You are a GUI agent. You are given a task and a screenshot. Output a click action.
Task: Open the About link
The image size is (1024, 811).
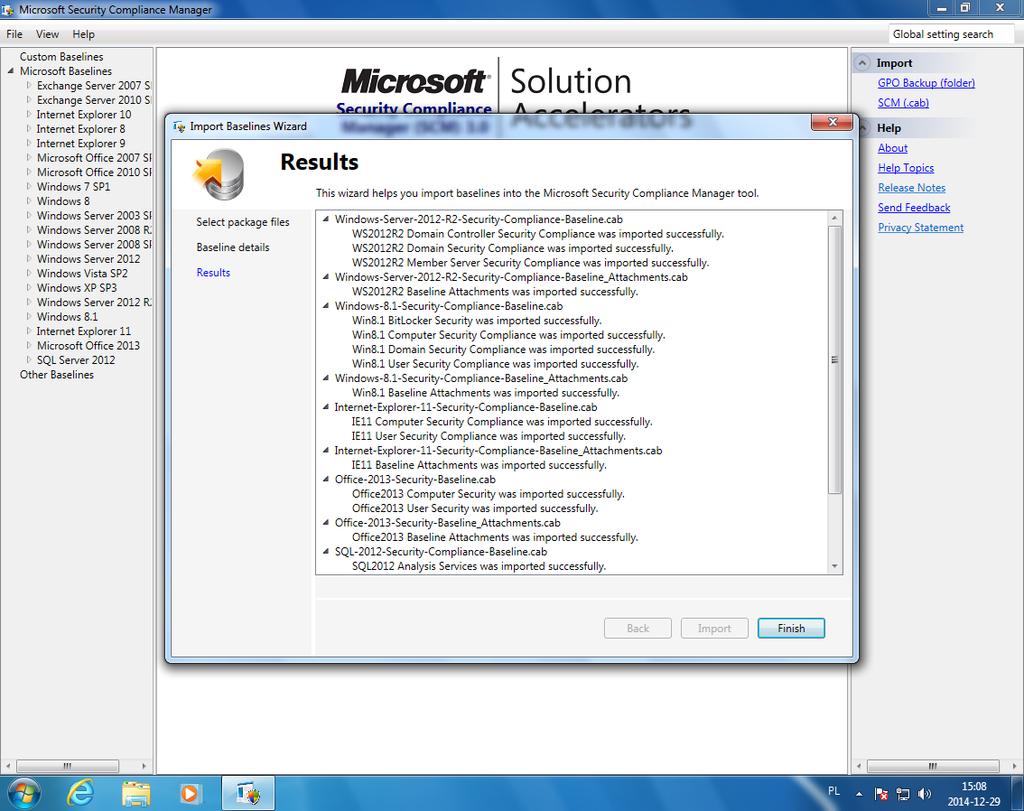click(x=893, y=148)
